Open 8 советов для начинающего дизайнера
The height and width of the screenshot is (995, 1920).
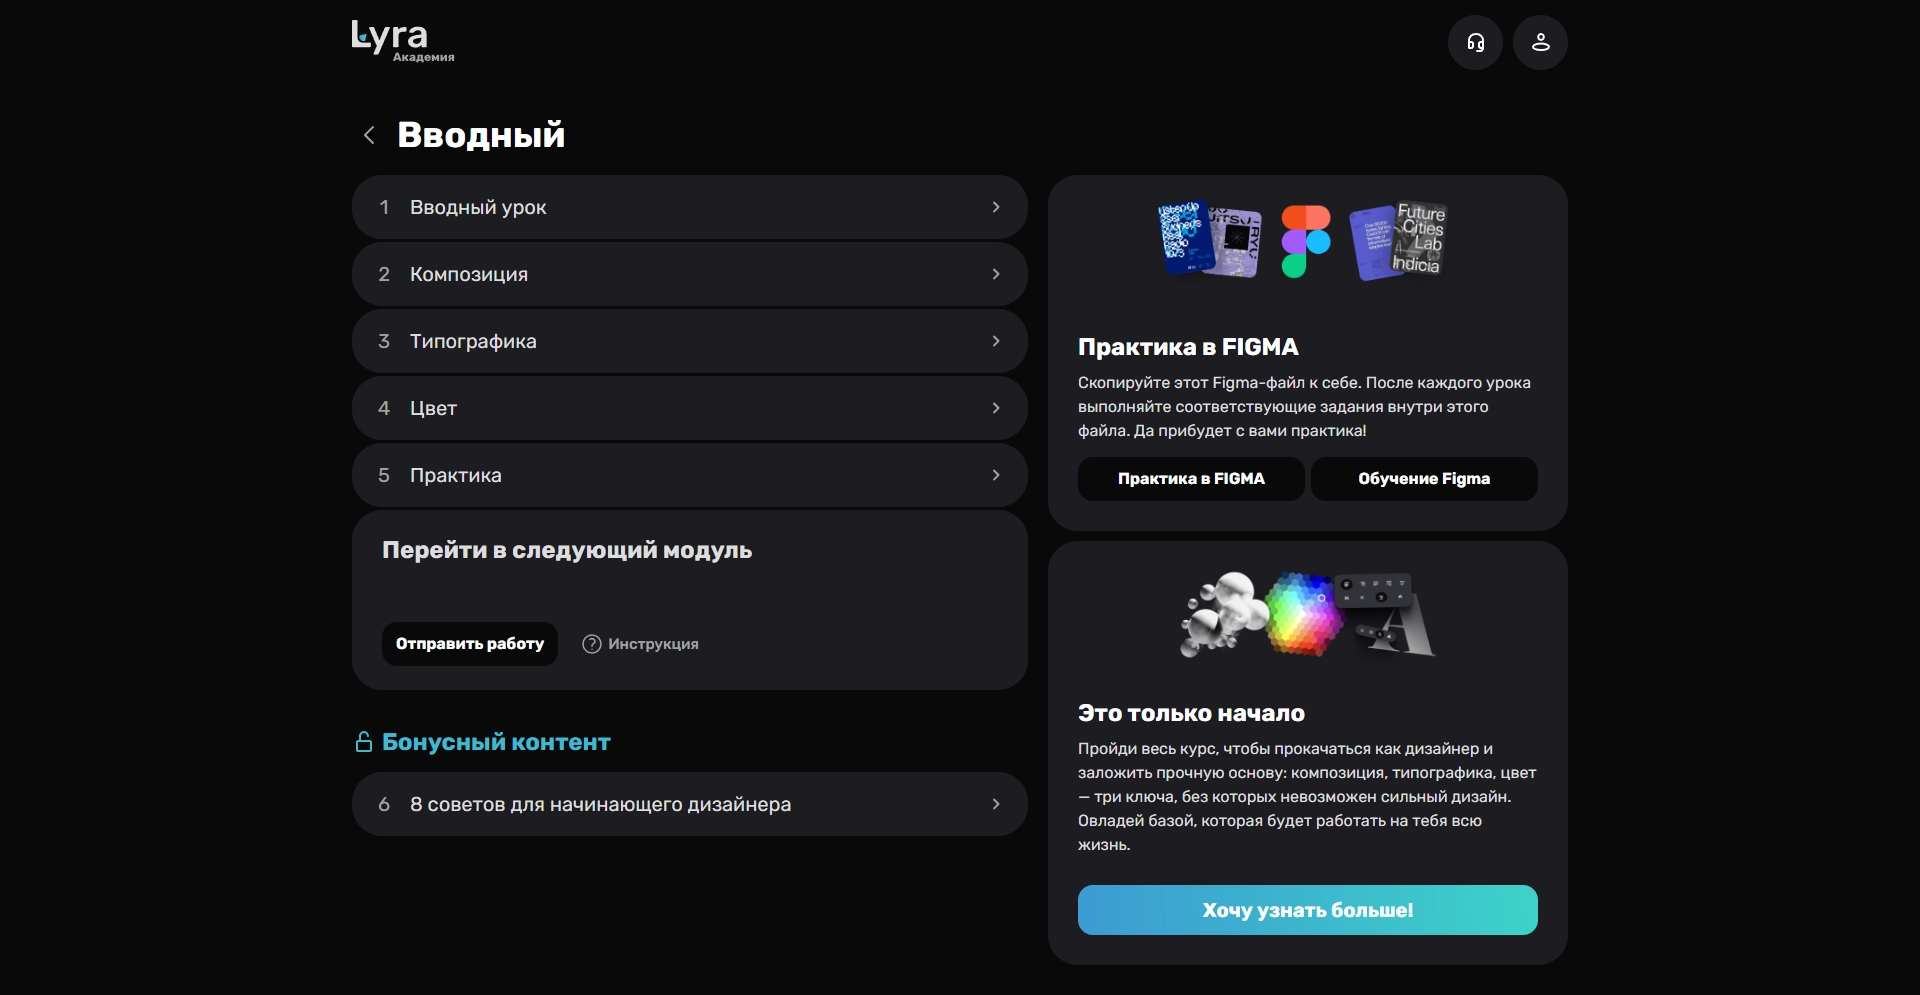[690, 804]
